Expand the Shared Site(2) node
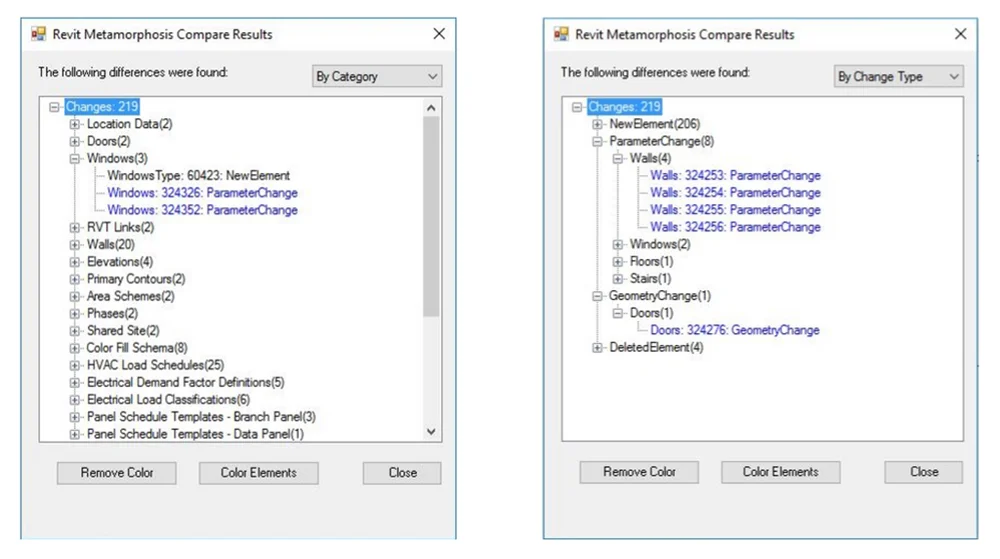Screen dimensions: 1000x559 coord(75,331)
